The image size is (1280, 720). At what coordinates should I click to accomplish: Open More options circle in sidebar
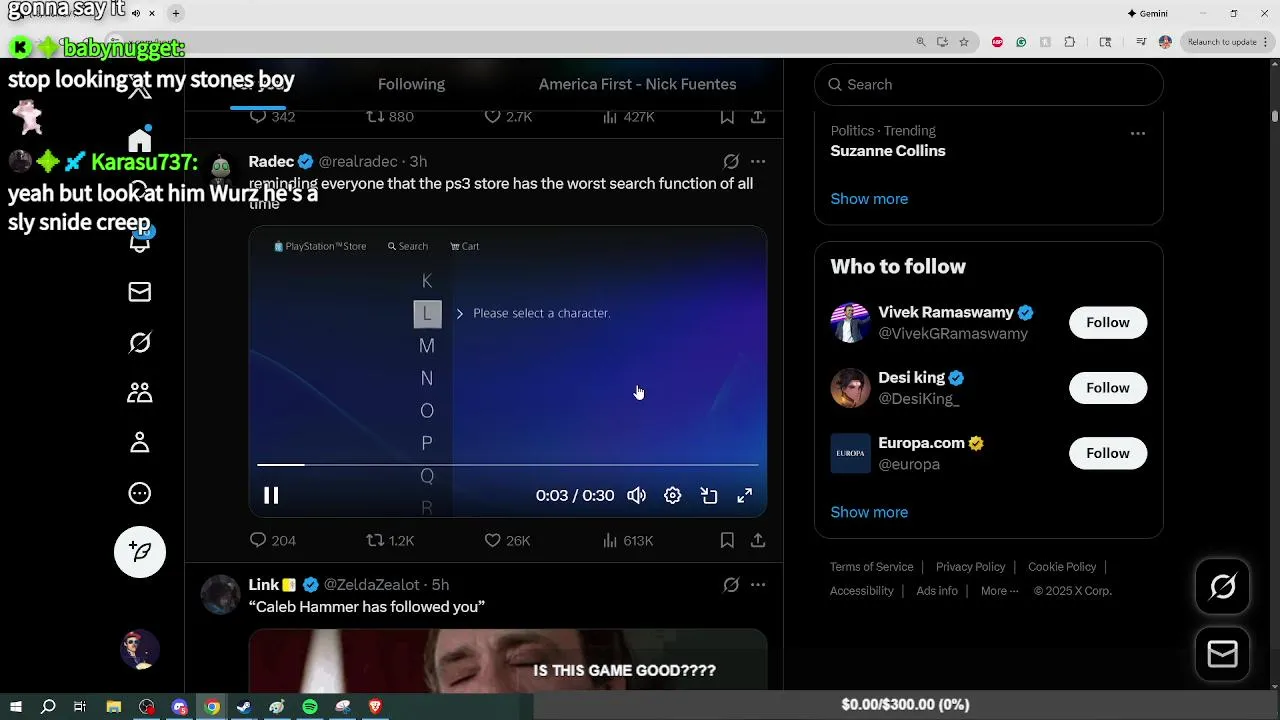tap(140, 493)
